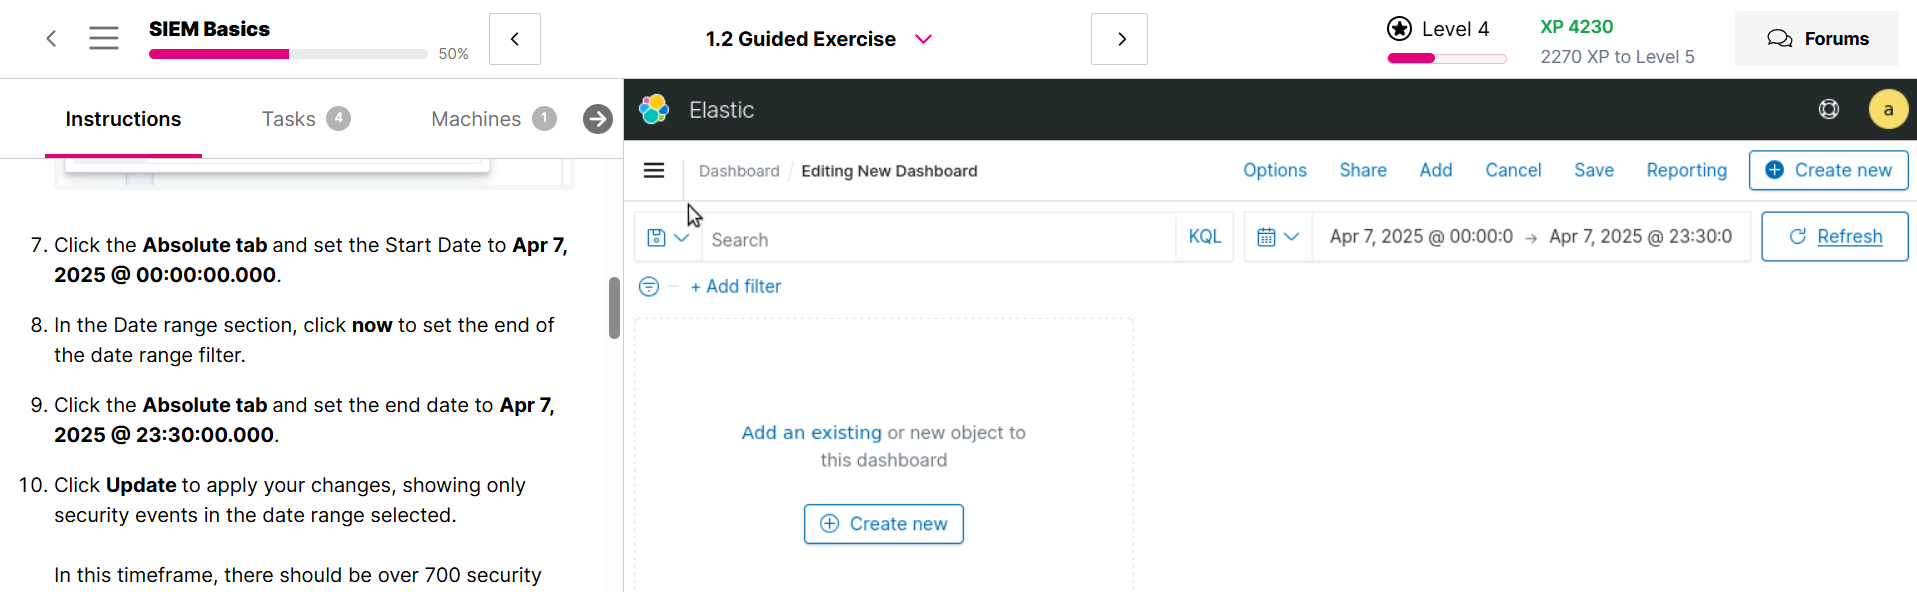
Task: Click the KQL query language toggle
Action: (1204, 237)
